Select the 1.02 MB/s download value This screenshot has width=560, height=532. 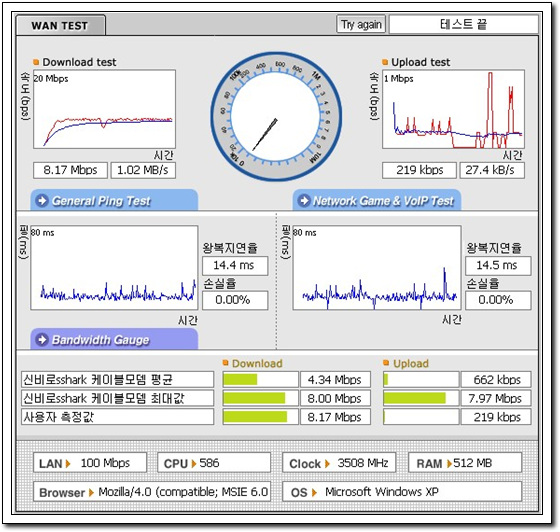coord(143,170)
